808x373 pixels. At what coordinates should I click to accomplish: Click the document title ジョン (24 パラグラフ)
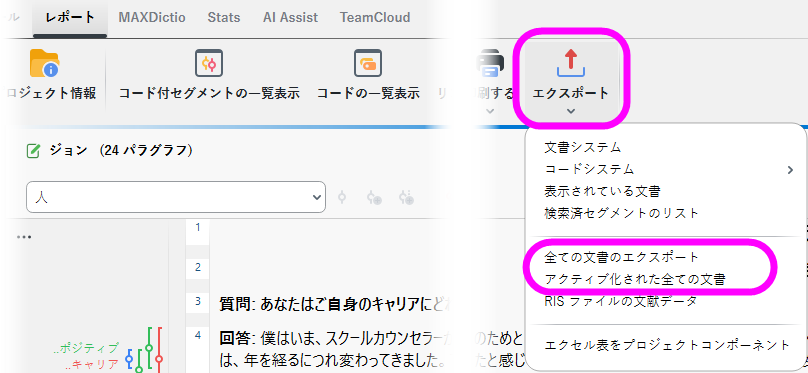pos(121,150)
